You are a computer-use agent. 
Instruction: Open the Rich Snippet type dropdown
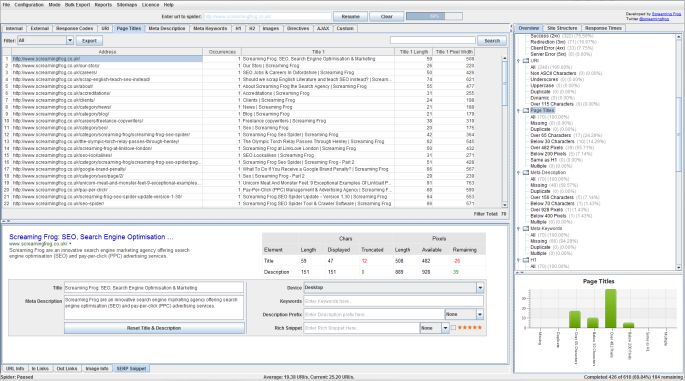click(434, 328)
